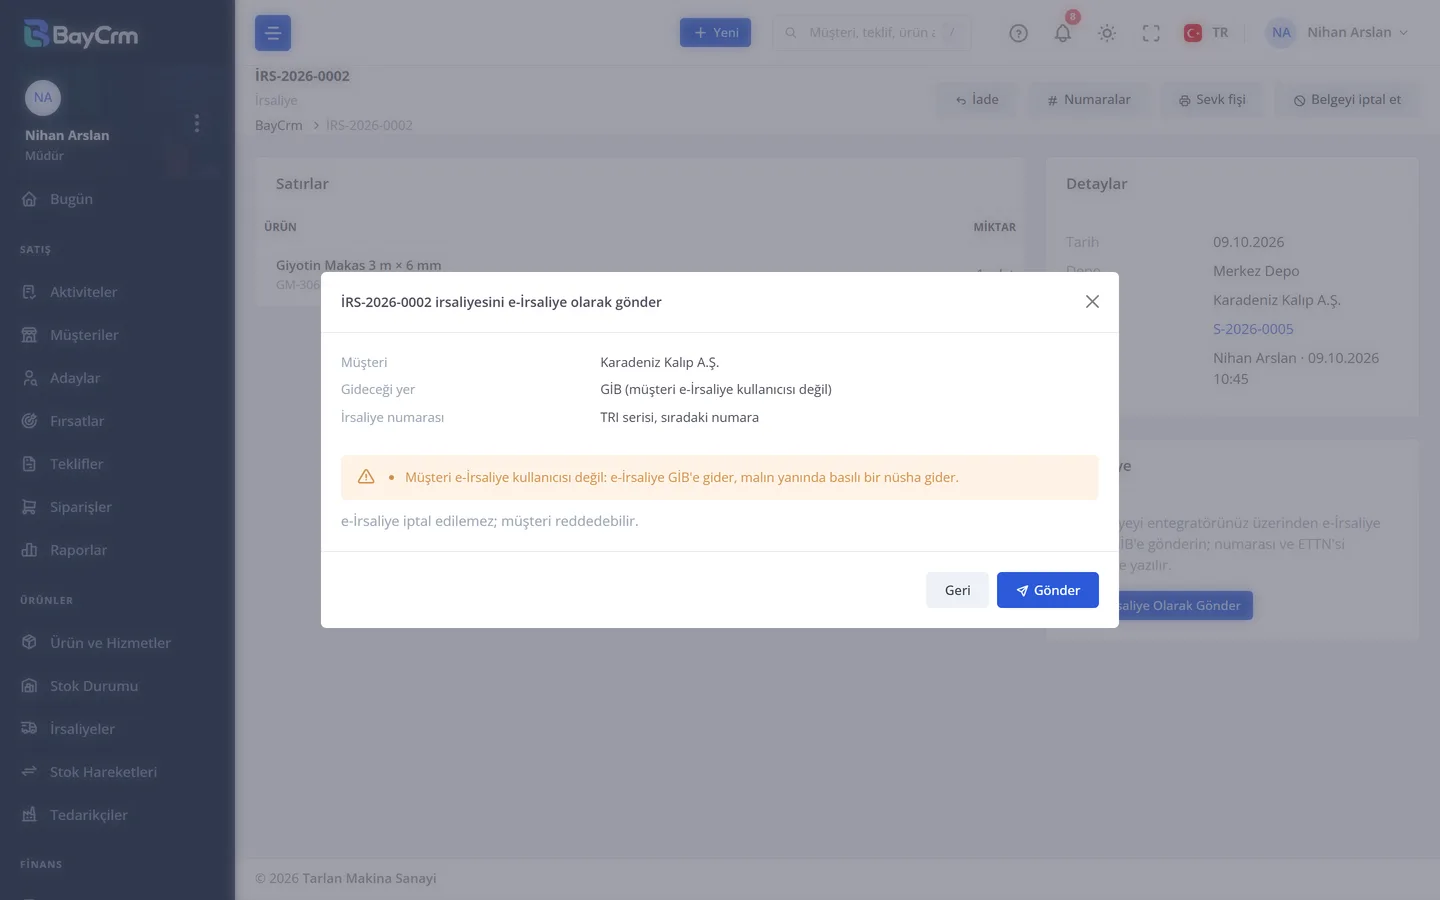Enter fullscreen mode via the frame icon
The image size is (1440, 900).
(1151, 33)
